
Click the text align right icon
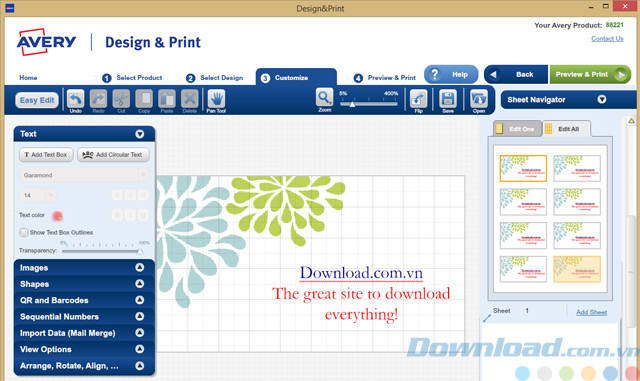pyautogui.click(x=143, y=195)
